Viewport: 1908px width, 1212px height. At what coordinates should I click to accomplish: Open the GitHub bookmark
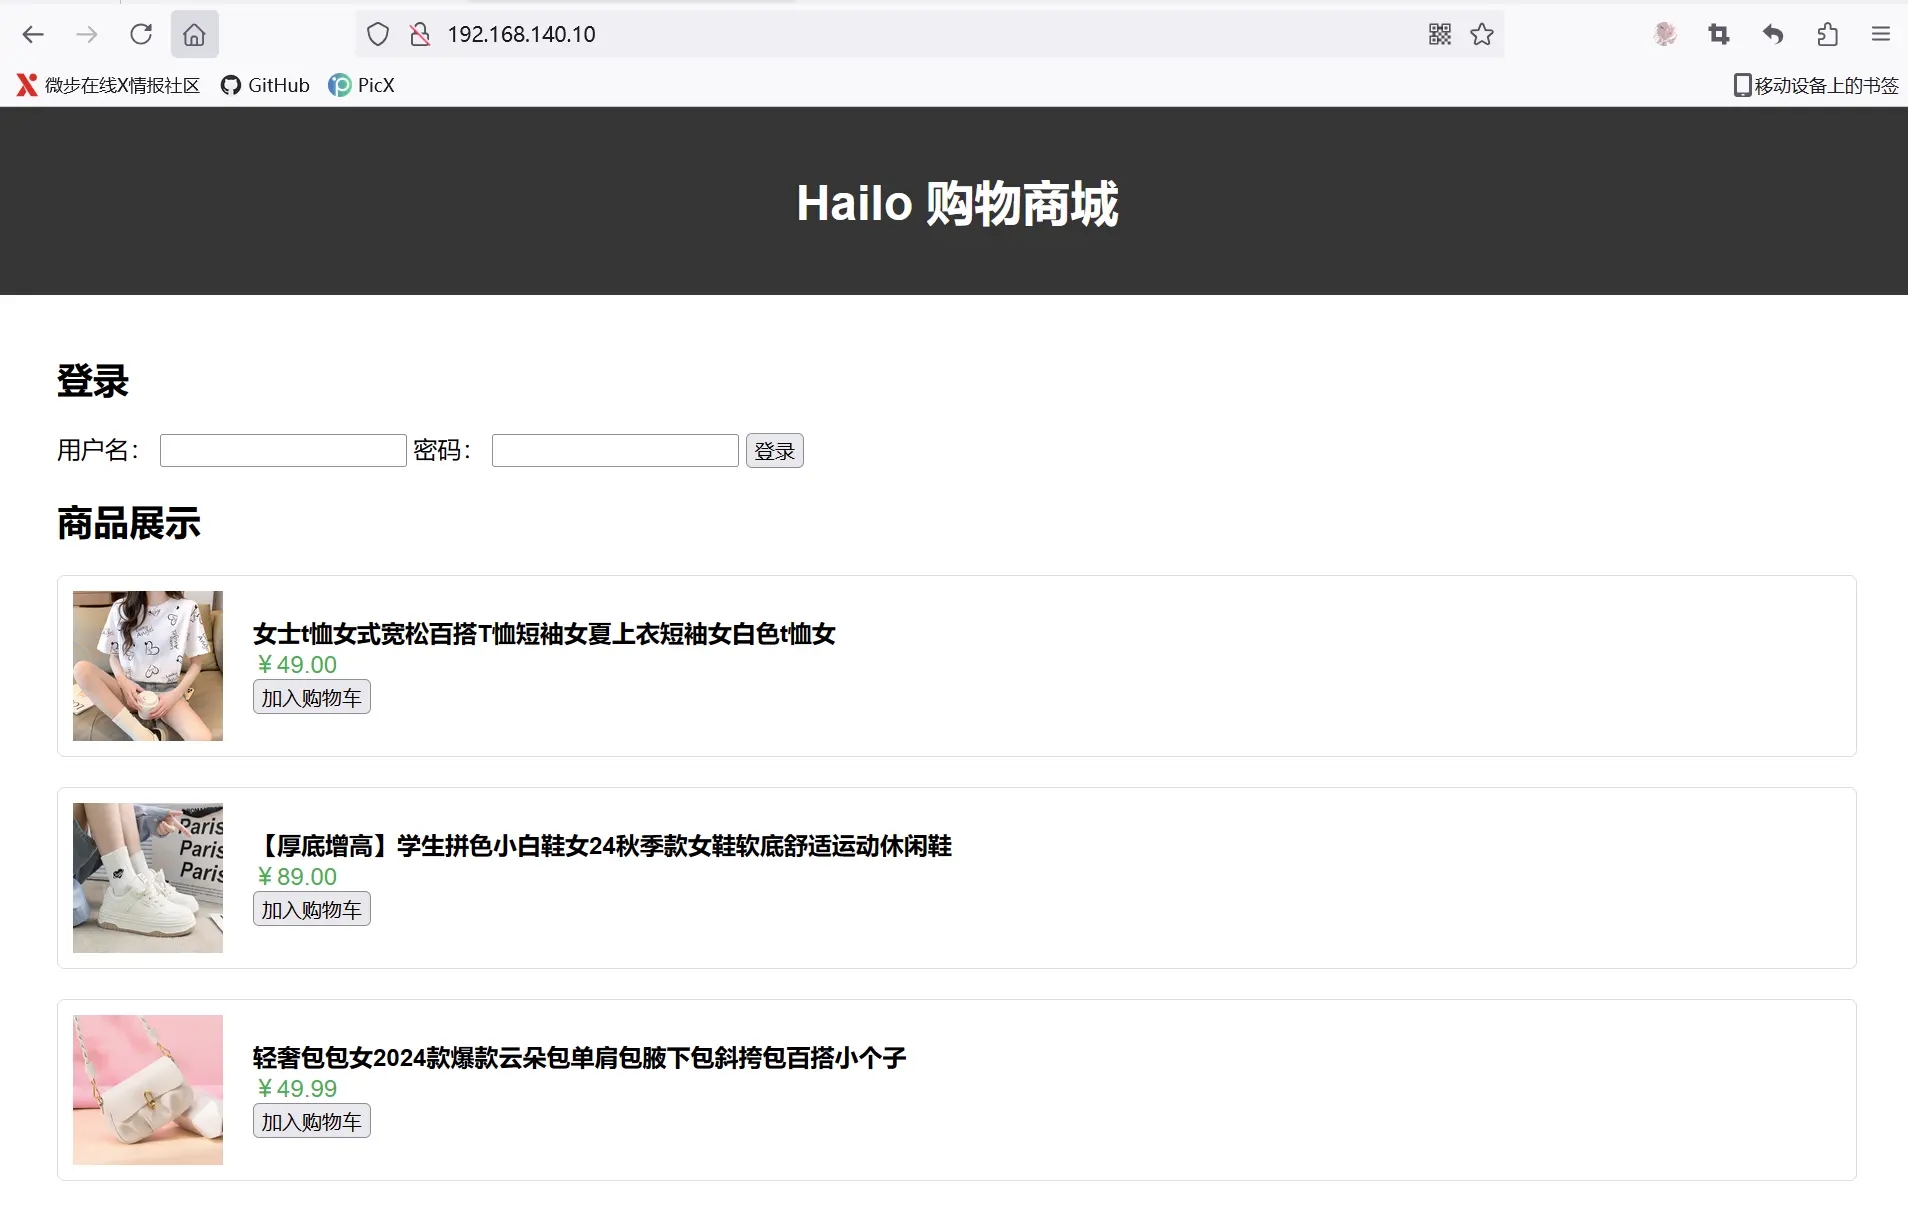tap(265, 85)
